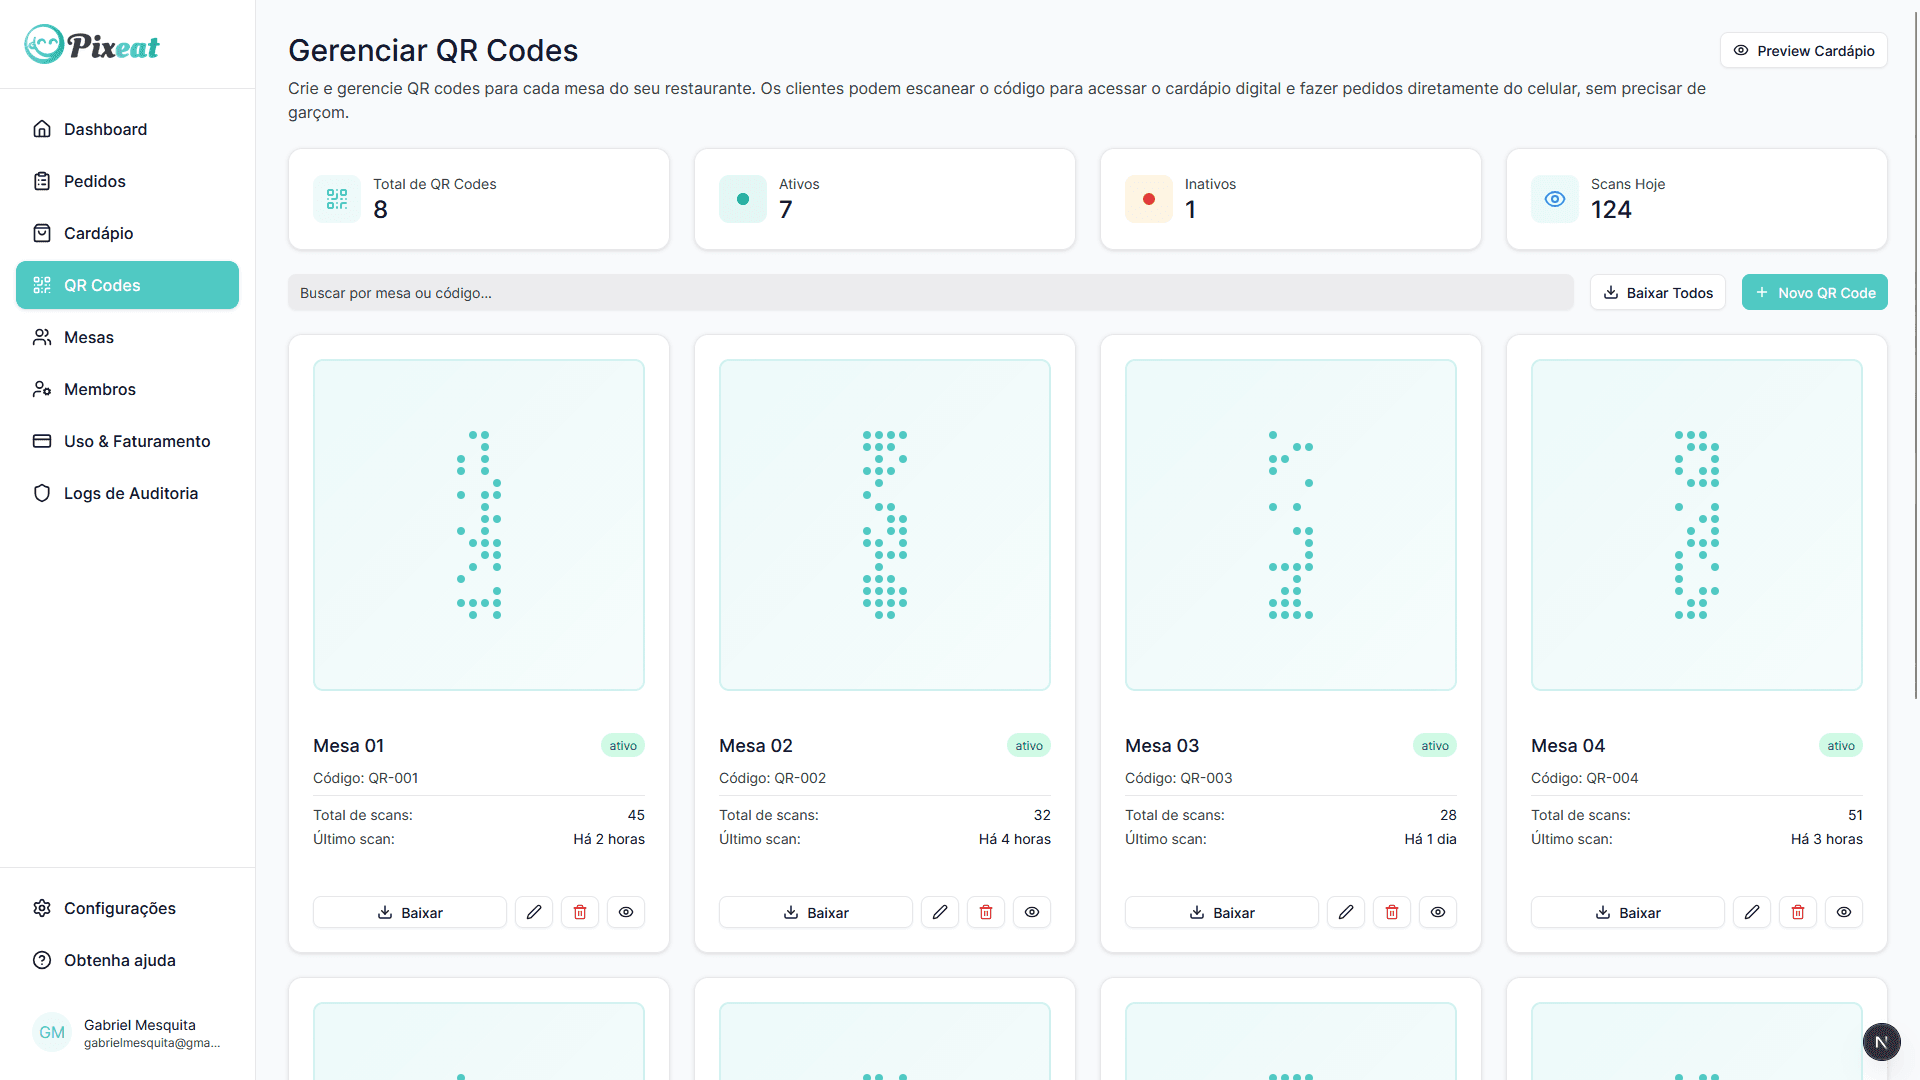Open Logs de Auditoria shield icon
This screenshot has width=1920, height=1080.
(x=42, y=493)
